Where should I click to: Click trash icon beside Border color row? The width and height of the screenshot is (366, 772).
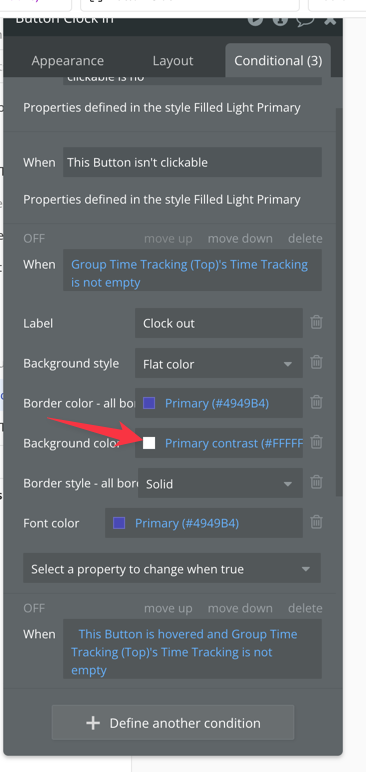point(316,402)
